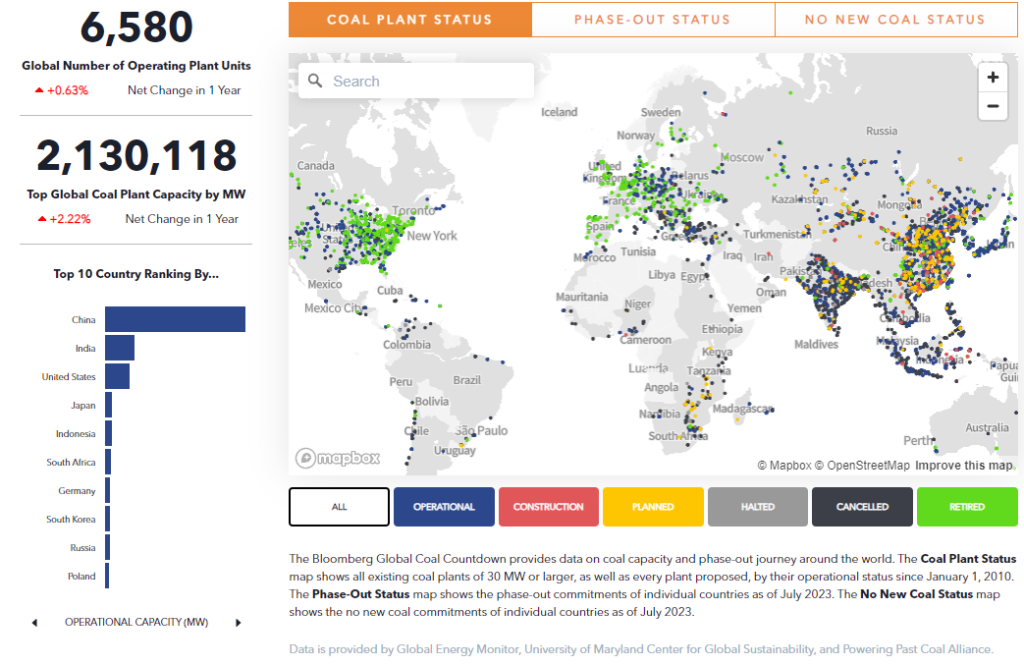Viewport: 1024px width, 665px height.
Task: Show previous ranking metric with left arrow
Action: coord(35,623)
